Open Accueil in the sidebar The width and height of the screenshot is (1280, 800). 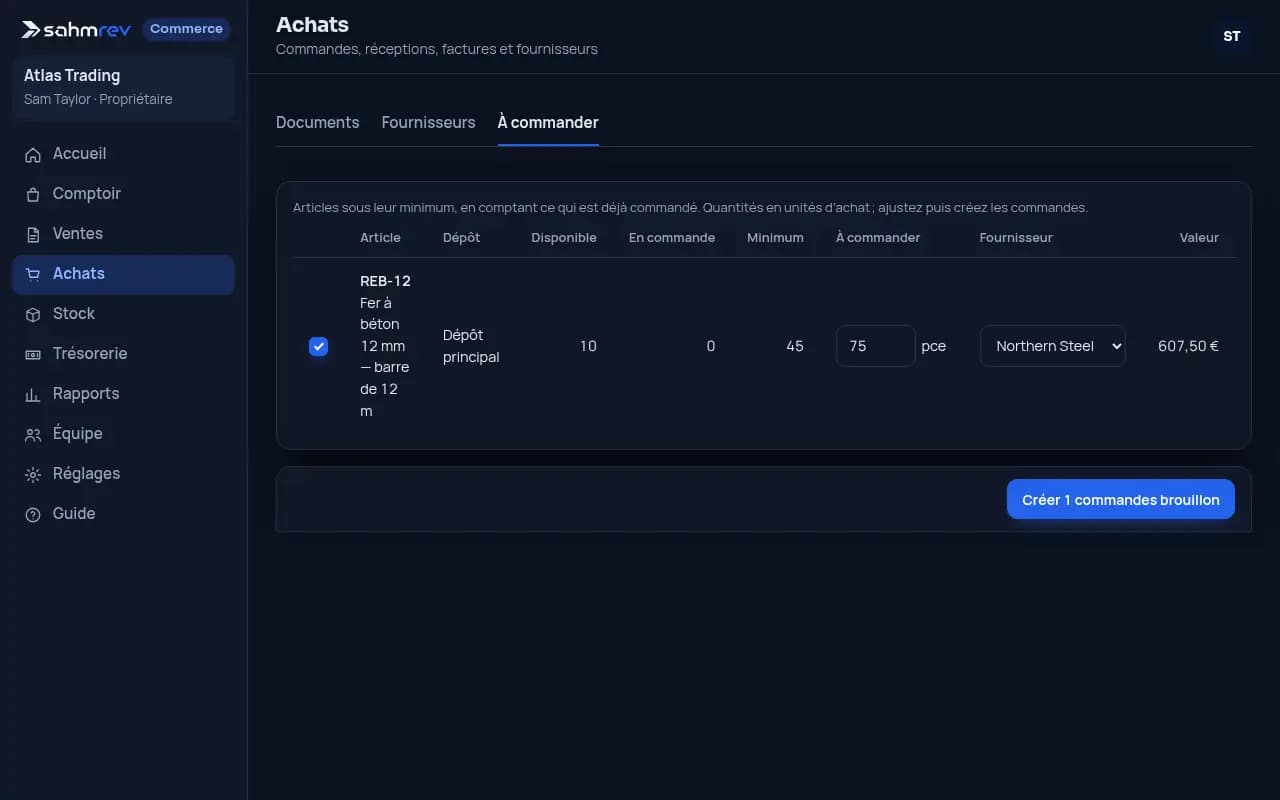123,154
